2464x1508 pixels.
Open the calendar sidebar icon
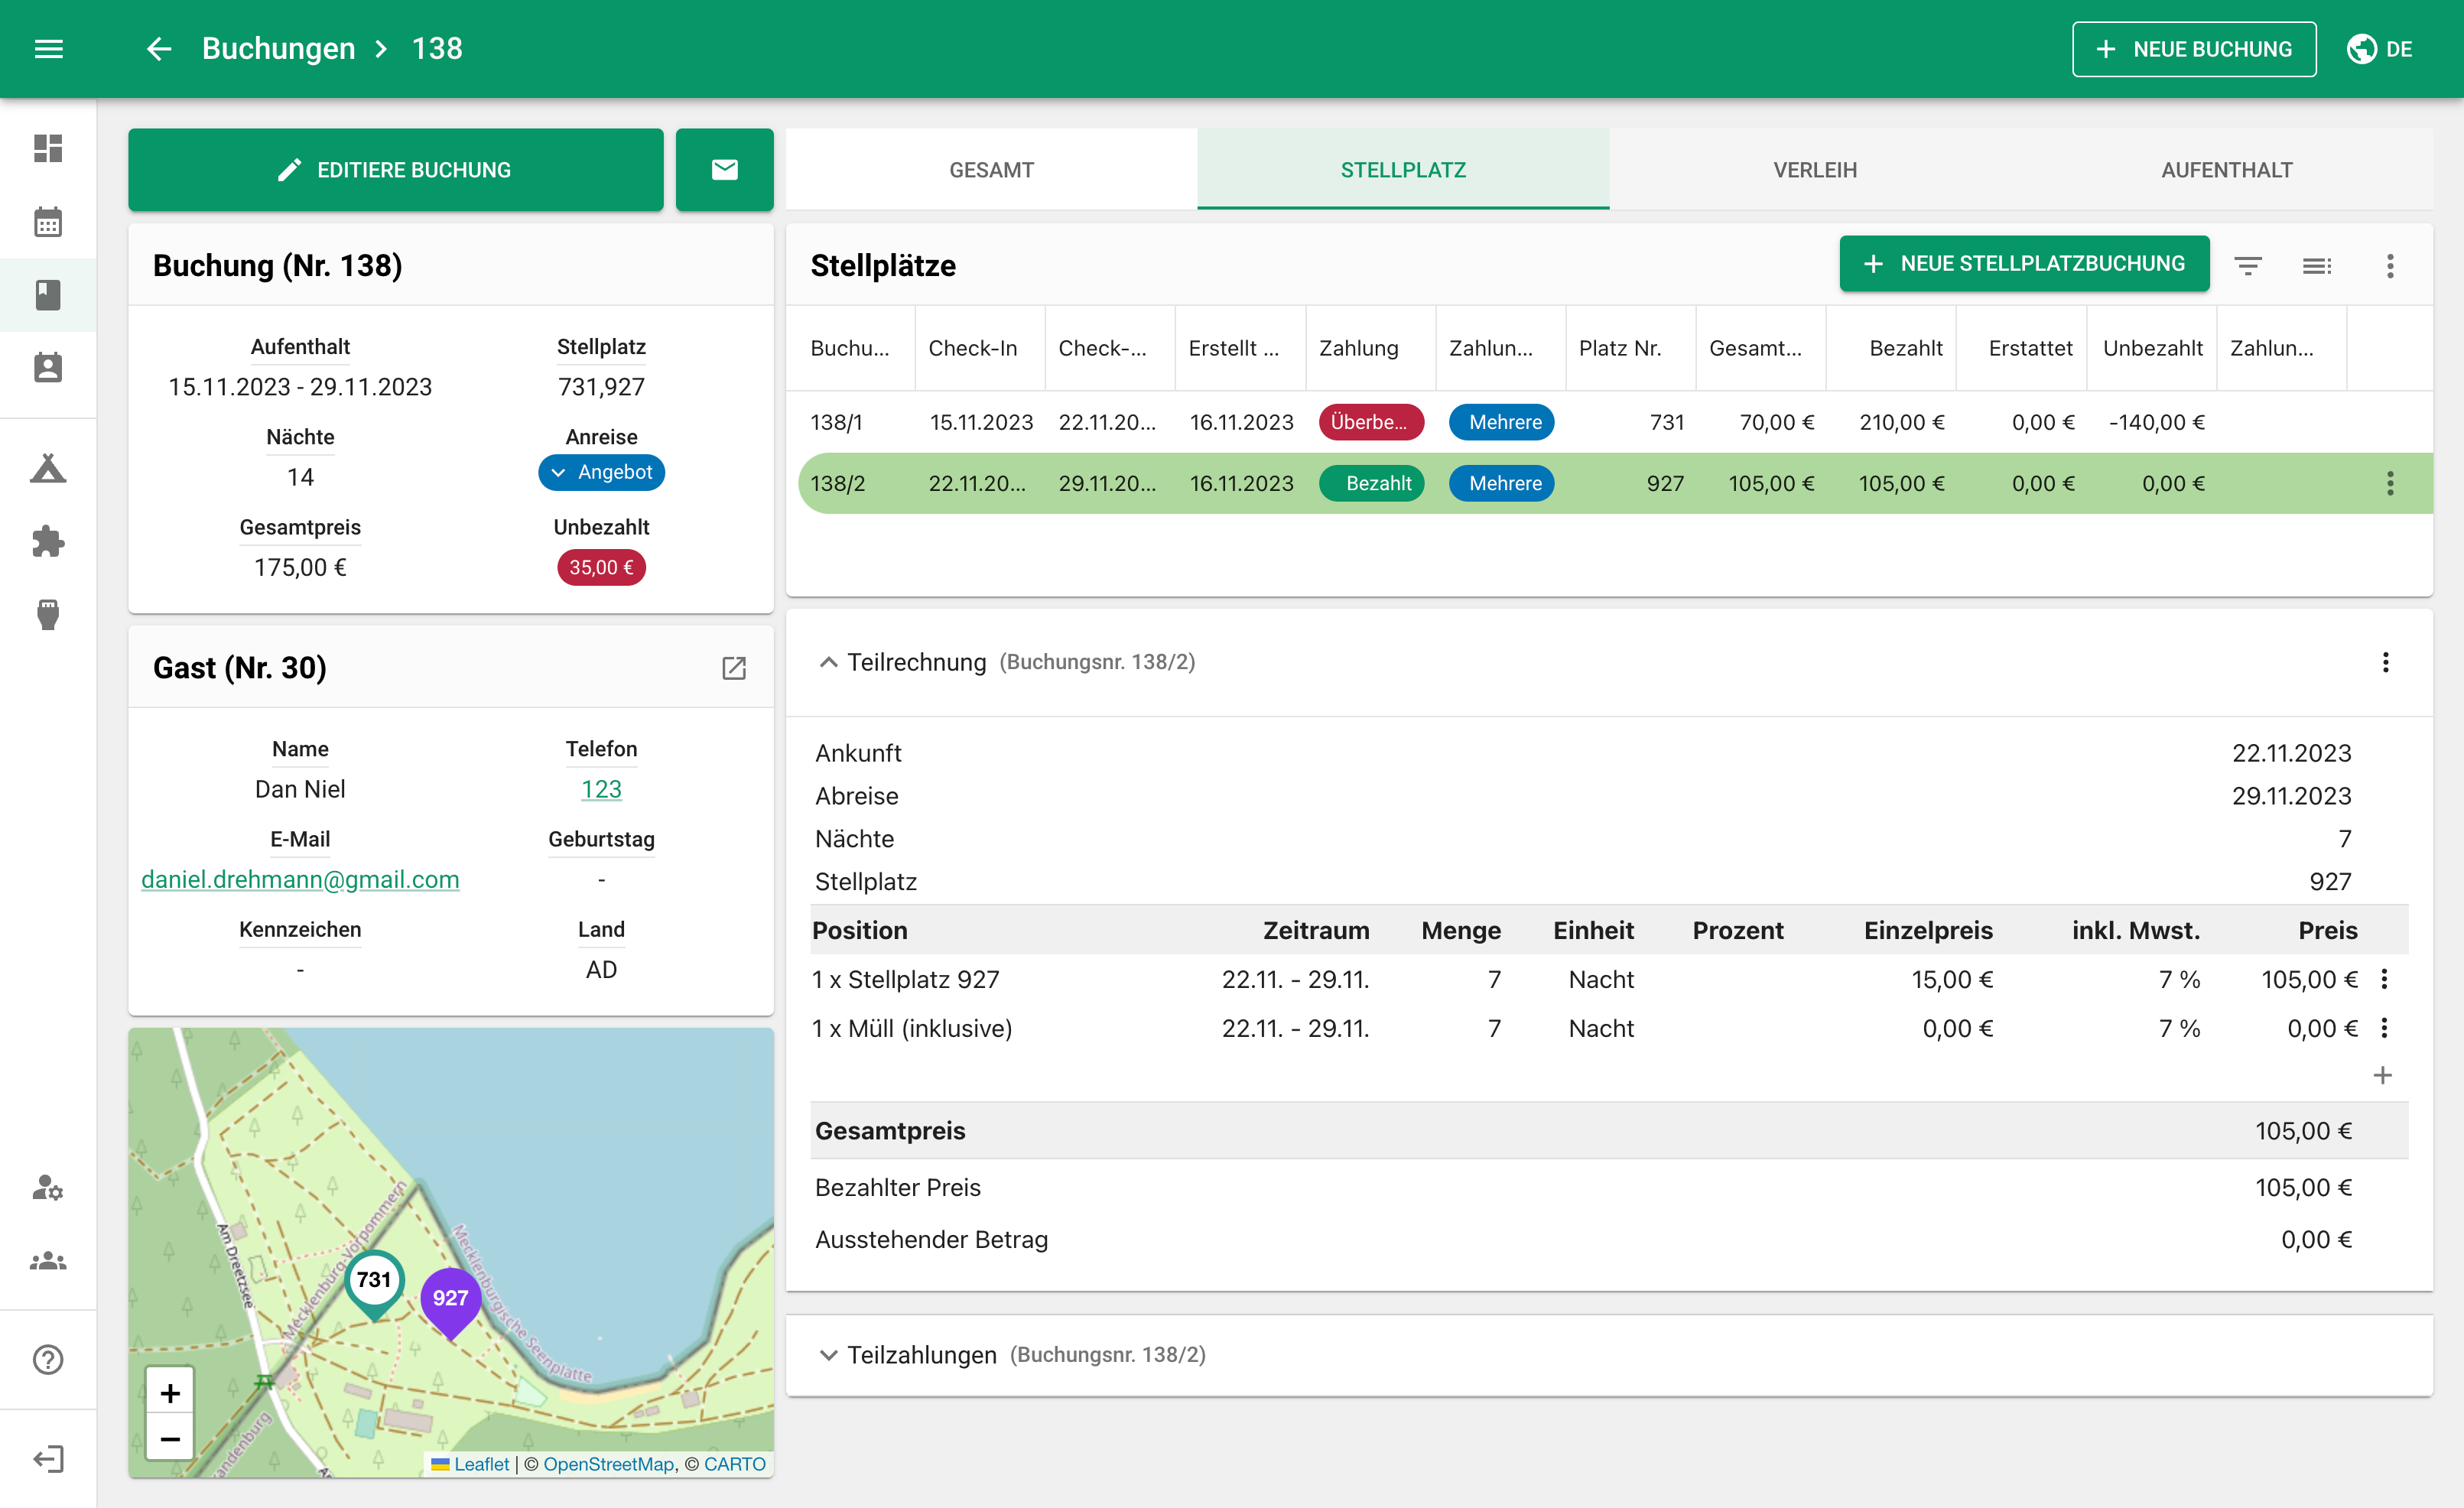coord(48,221)
